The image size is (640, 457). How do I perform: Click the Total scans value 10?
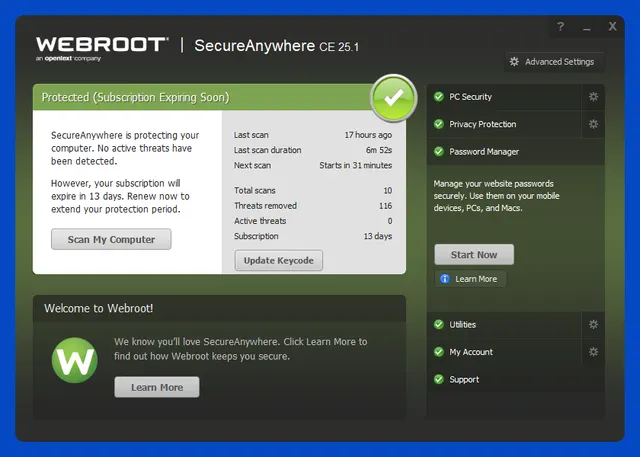coord(387,191)
